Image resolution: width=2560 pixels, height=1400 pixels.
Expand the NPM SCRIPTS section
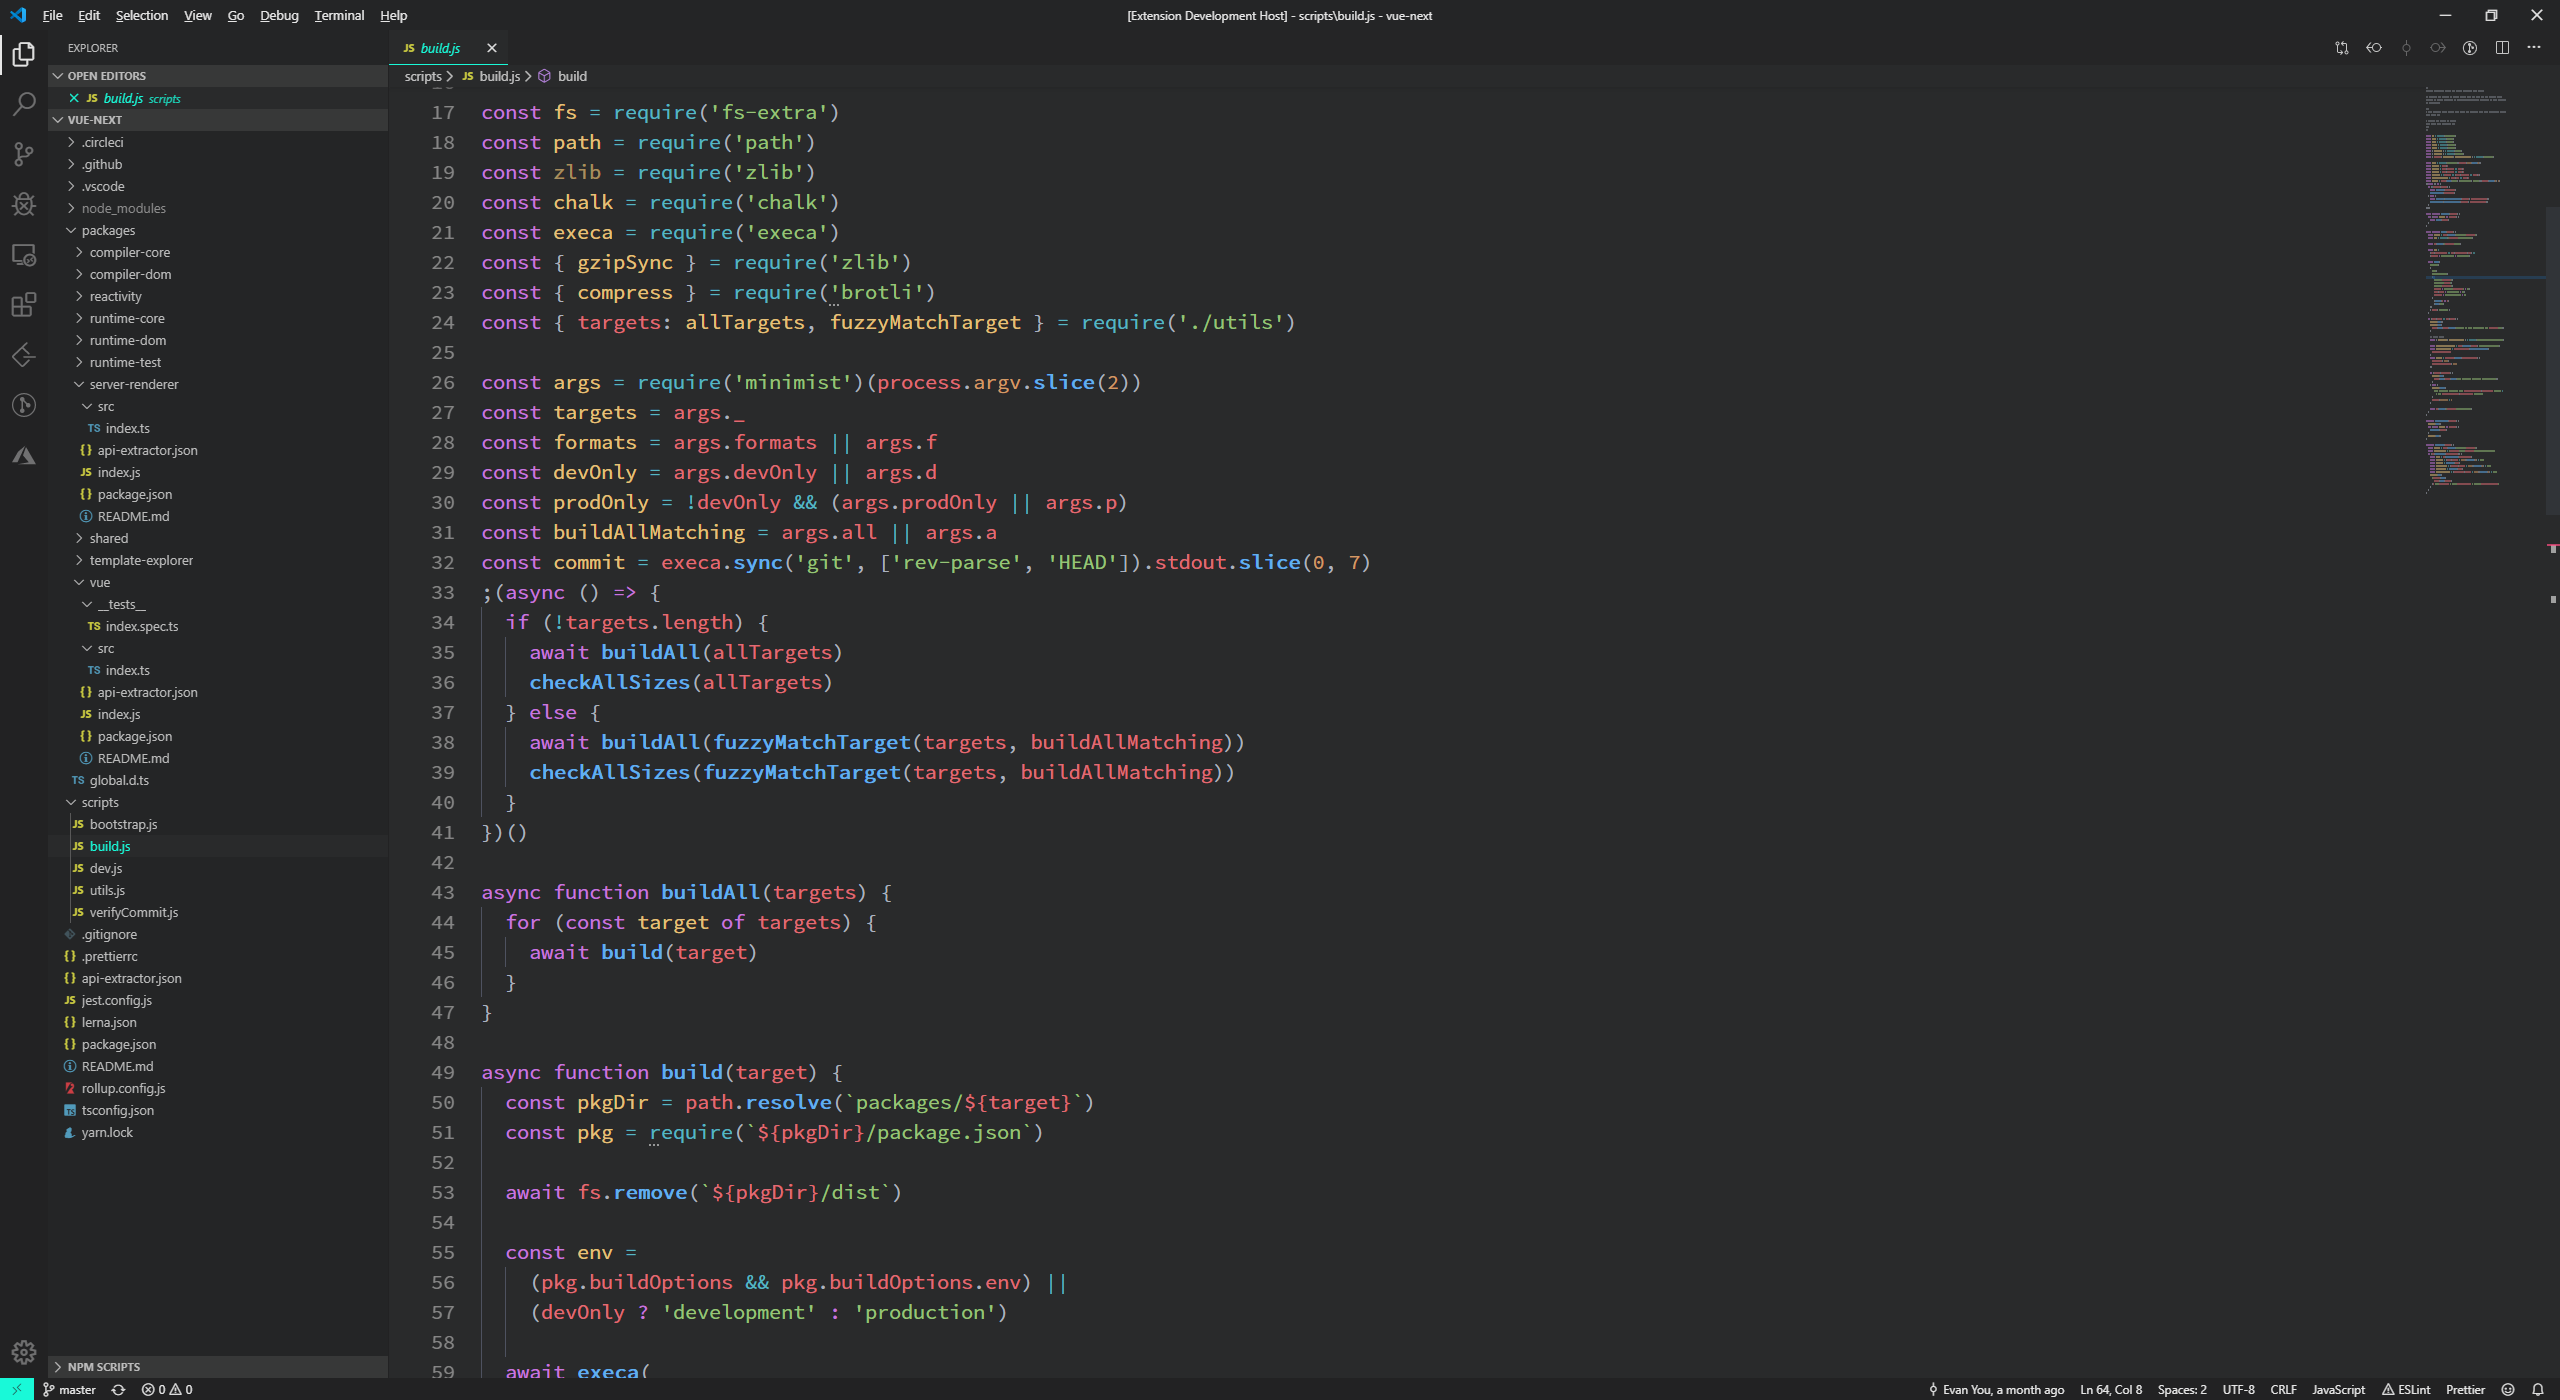(104, 1366)
